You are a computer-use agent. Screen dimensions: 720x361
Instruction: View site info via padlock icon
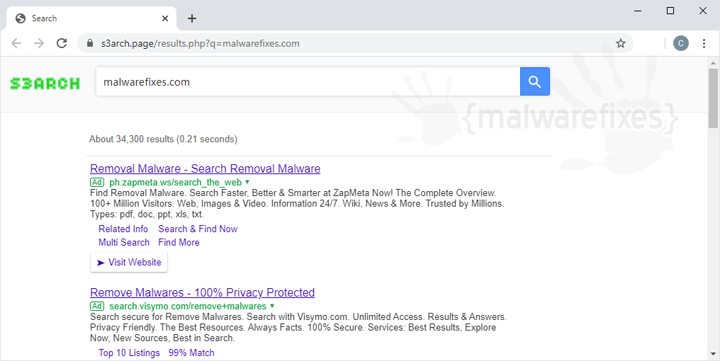(90, 44)
